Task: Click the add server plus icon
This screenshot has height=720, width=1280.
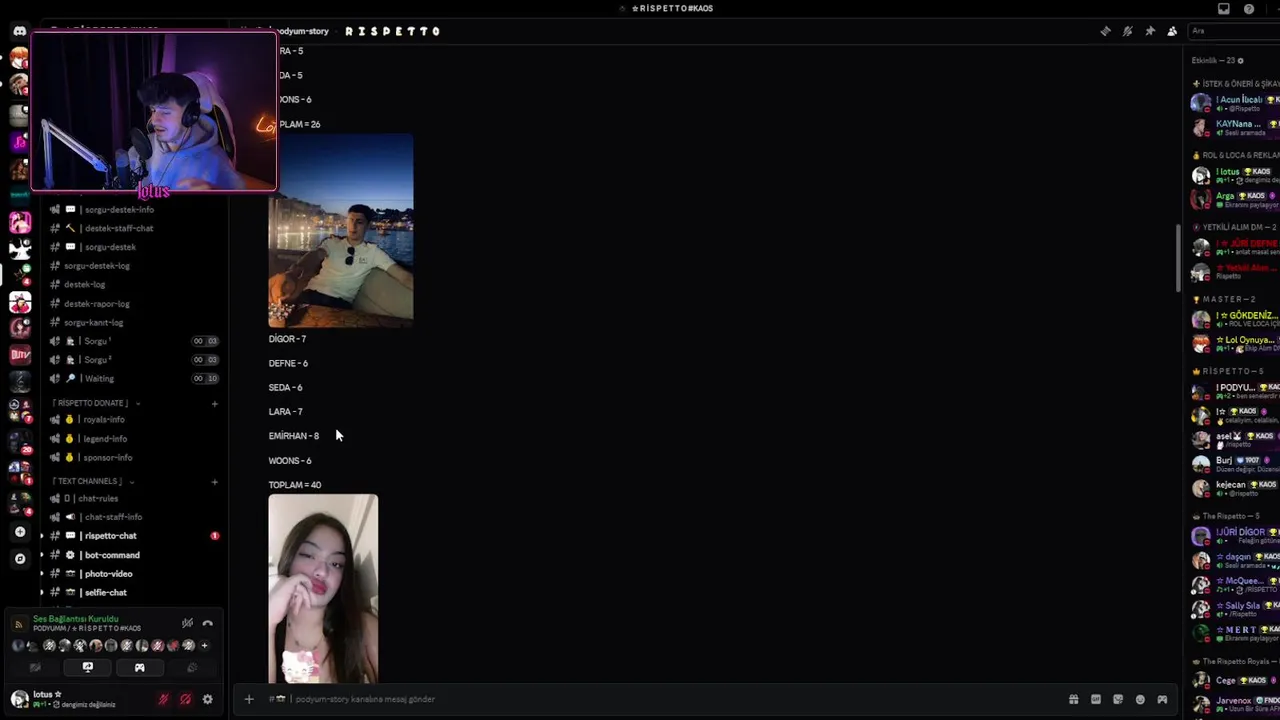Action: pos(20,532)
